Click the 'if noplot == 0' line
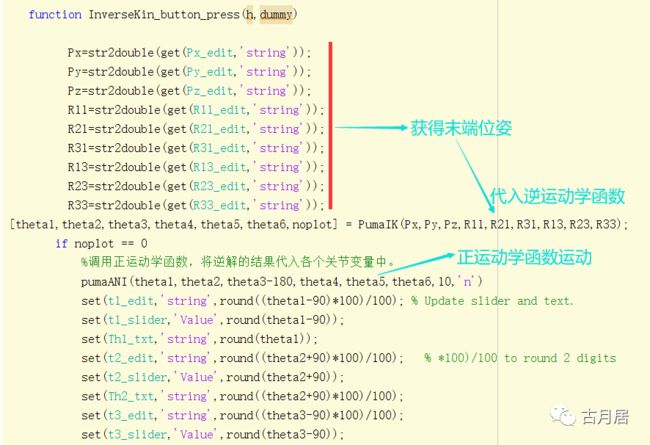Screen dimensions: 650x445 click(x=102, y=243)
